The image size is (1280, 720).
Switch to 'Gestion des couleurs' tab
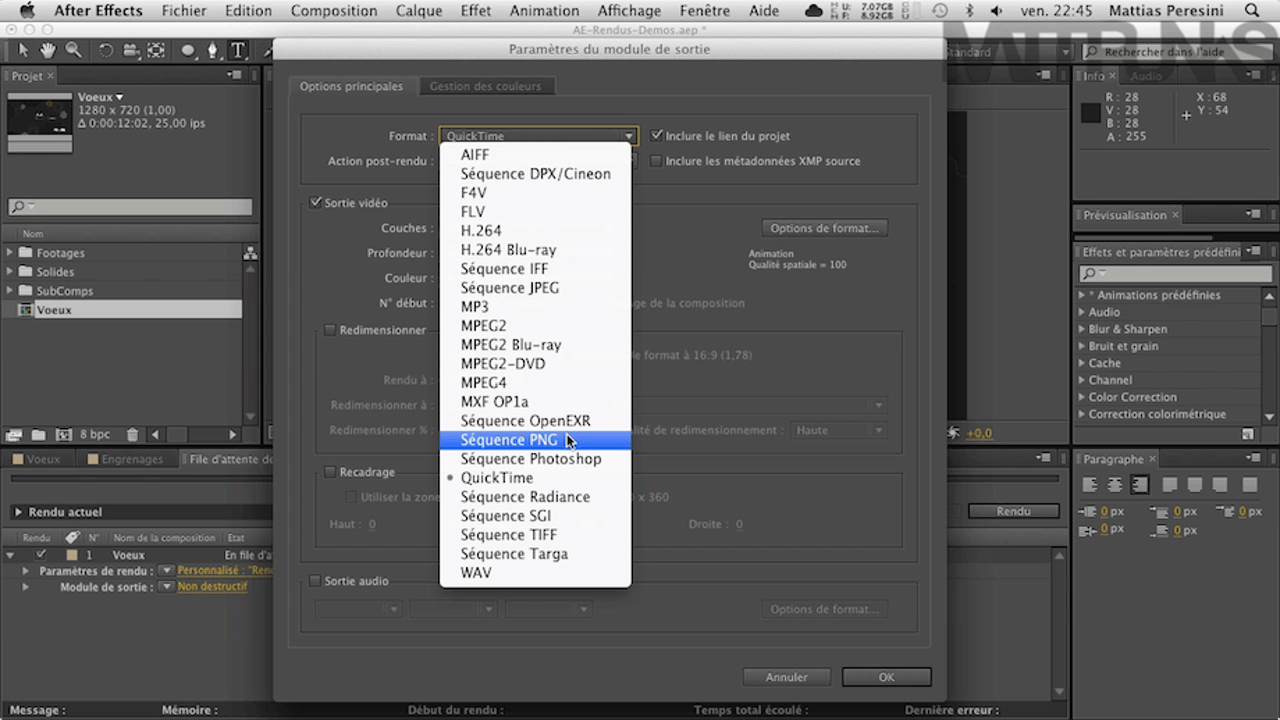(x=485, y=86)
